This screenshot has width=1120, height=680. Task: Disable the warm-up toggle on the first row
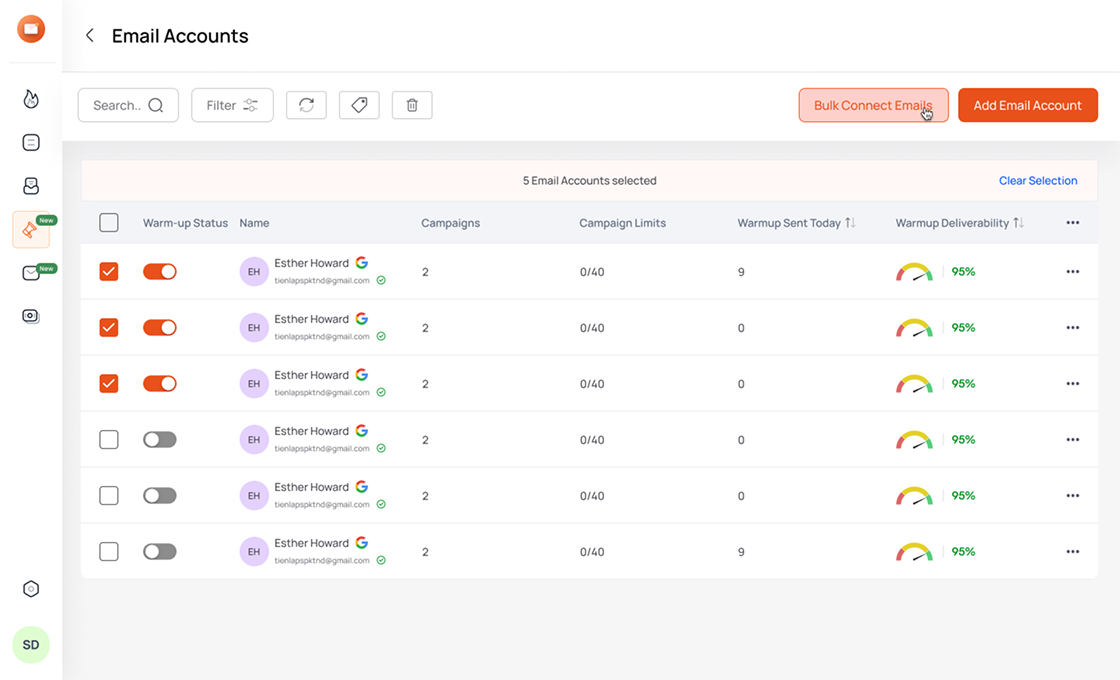pyautogui.click(x=160, y=271)
